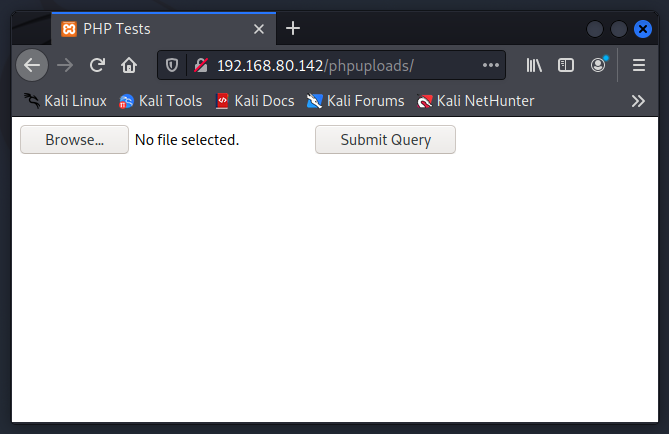Screen dimensions: 669x434
Task: Click the browser Back arrow button
Action: [x=32, y=65]
